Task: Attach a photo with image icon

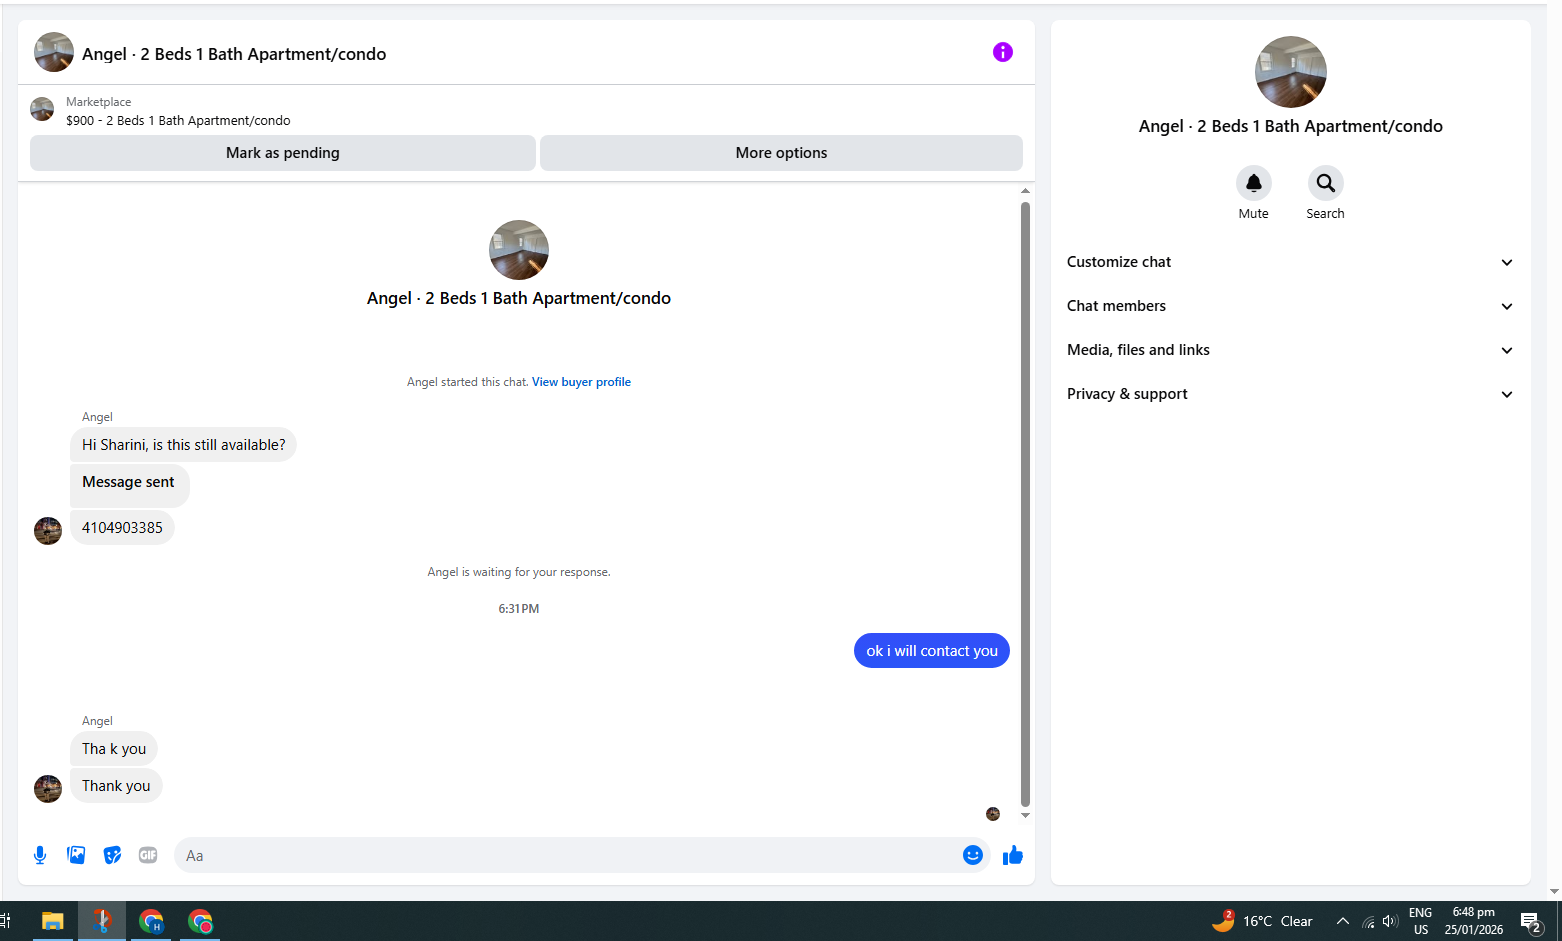Action: (x=76, y=855)
